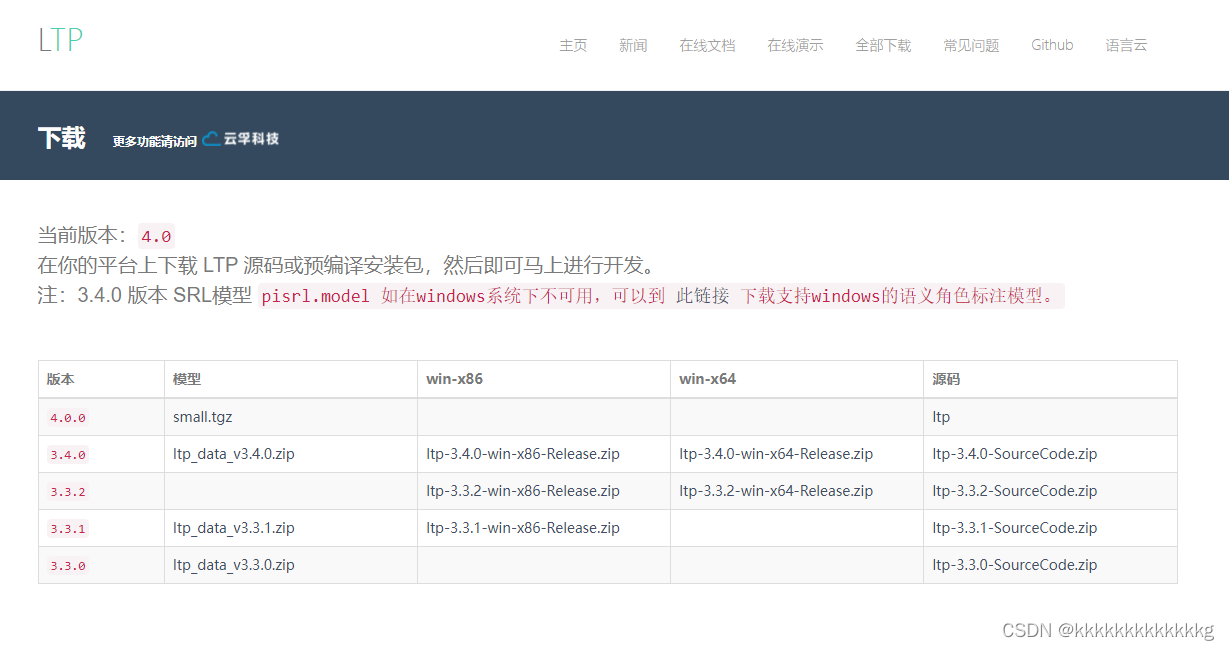Select 全部下载 in navigation
The width and height of the screenshot is (1229, 650).
(883, 45)
